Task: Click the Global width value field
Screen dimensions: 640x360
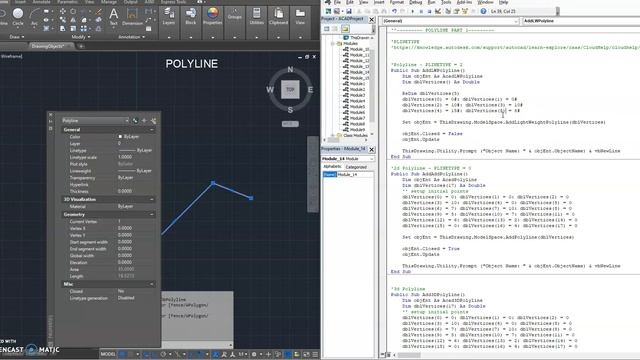Action: (124, 256)
